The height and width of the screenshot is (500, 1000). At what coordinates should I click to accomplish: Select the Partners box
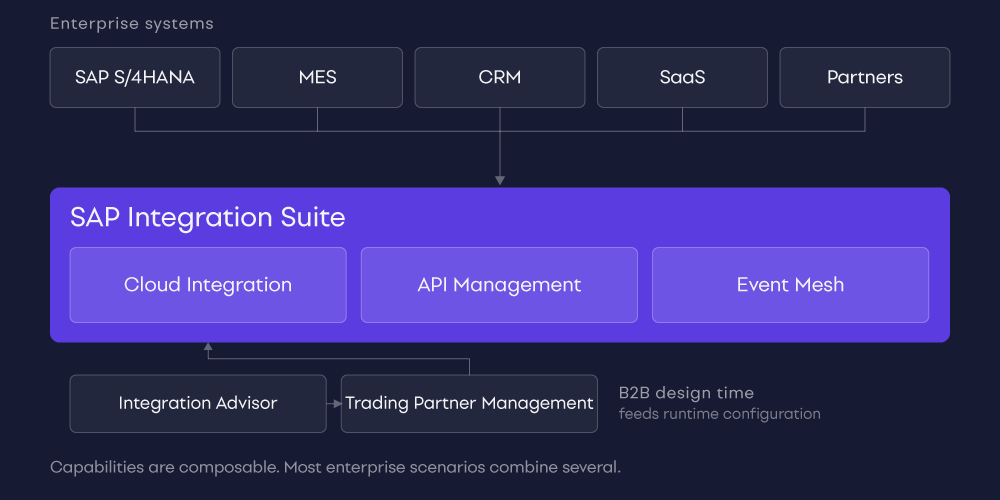[865, 77]
